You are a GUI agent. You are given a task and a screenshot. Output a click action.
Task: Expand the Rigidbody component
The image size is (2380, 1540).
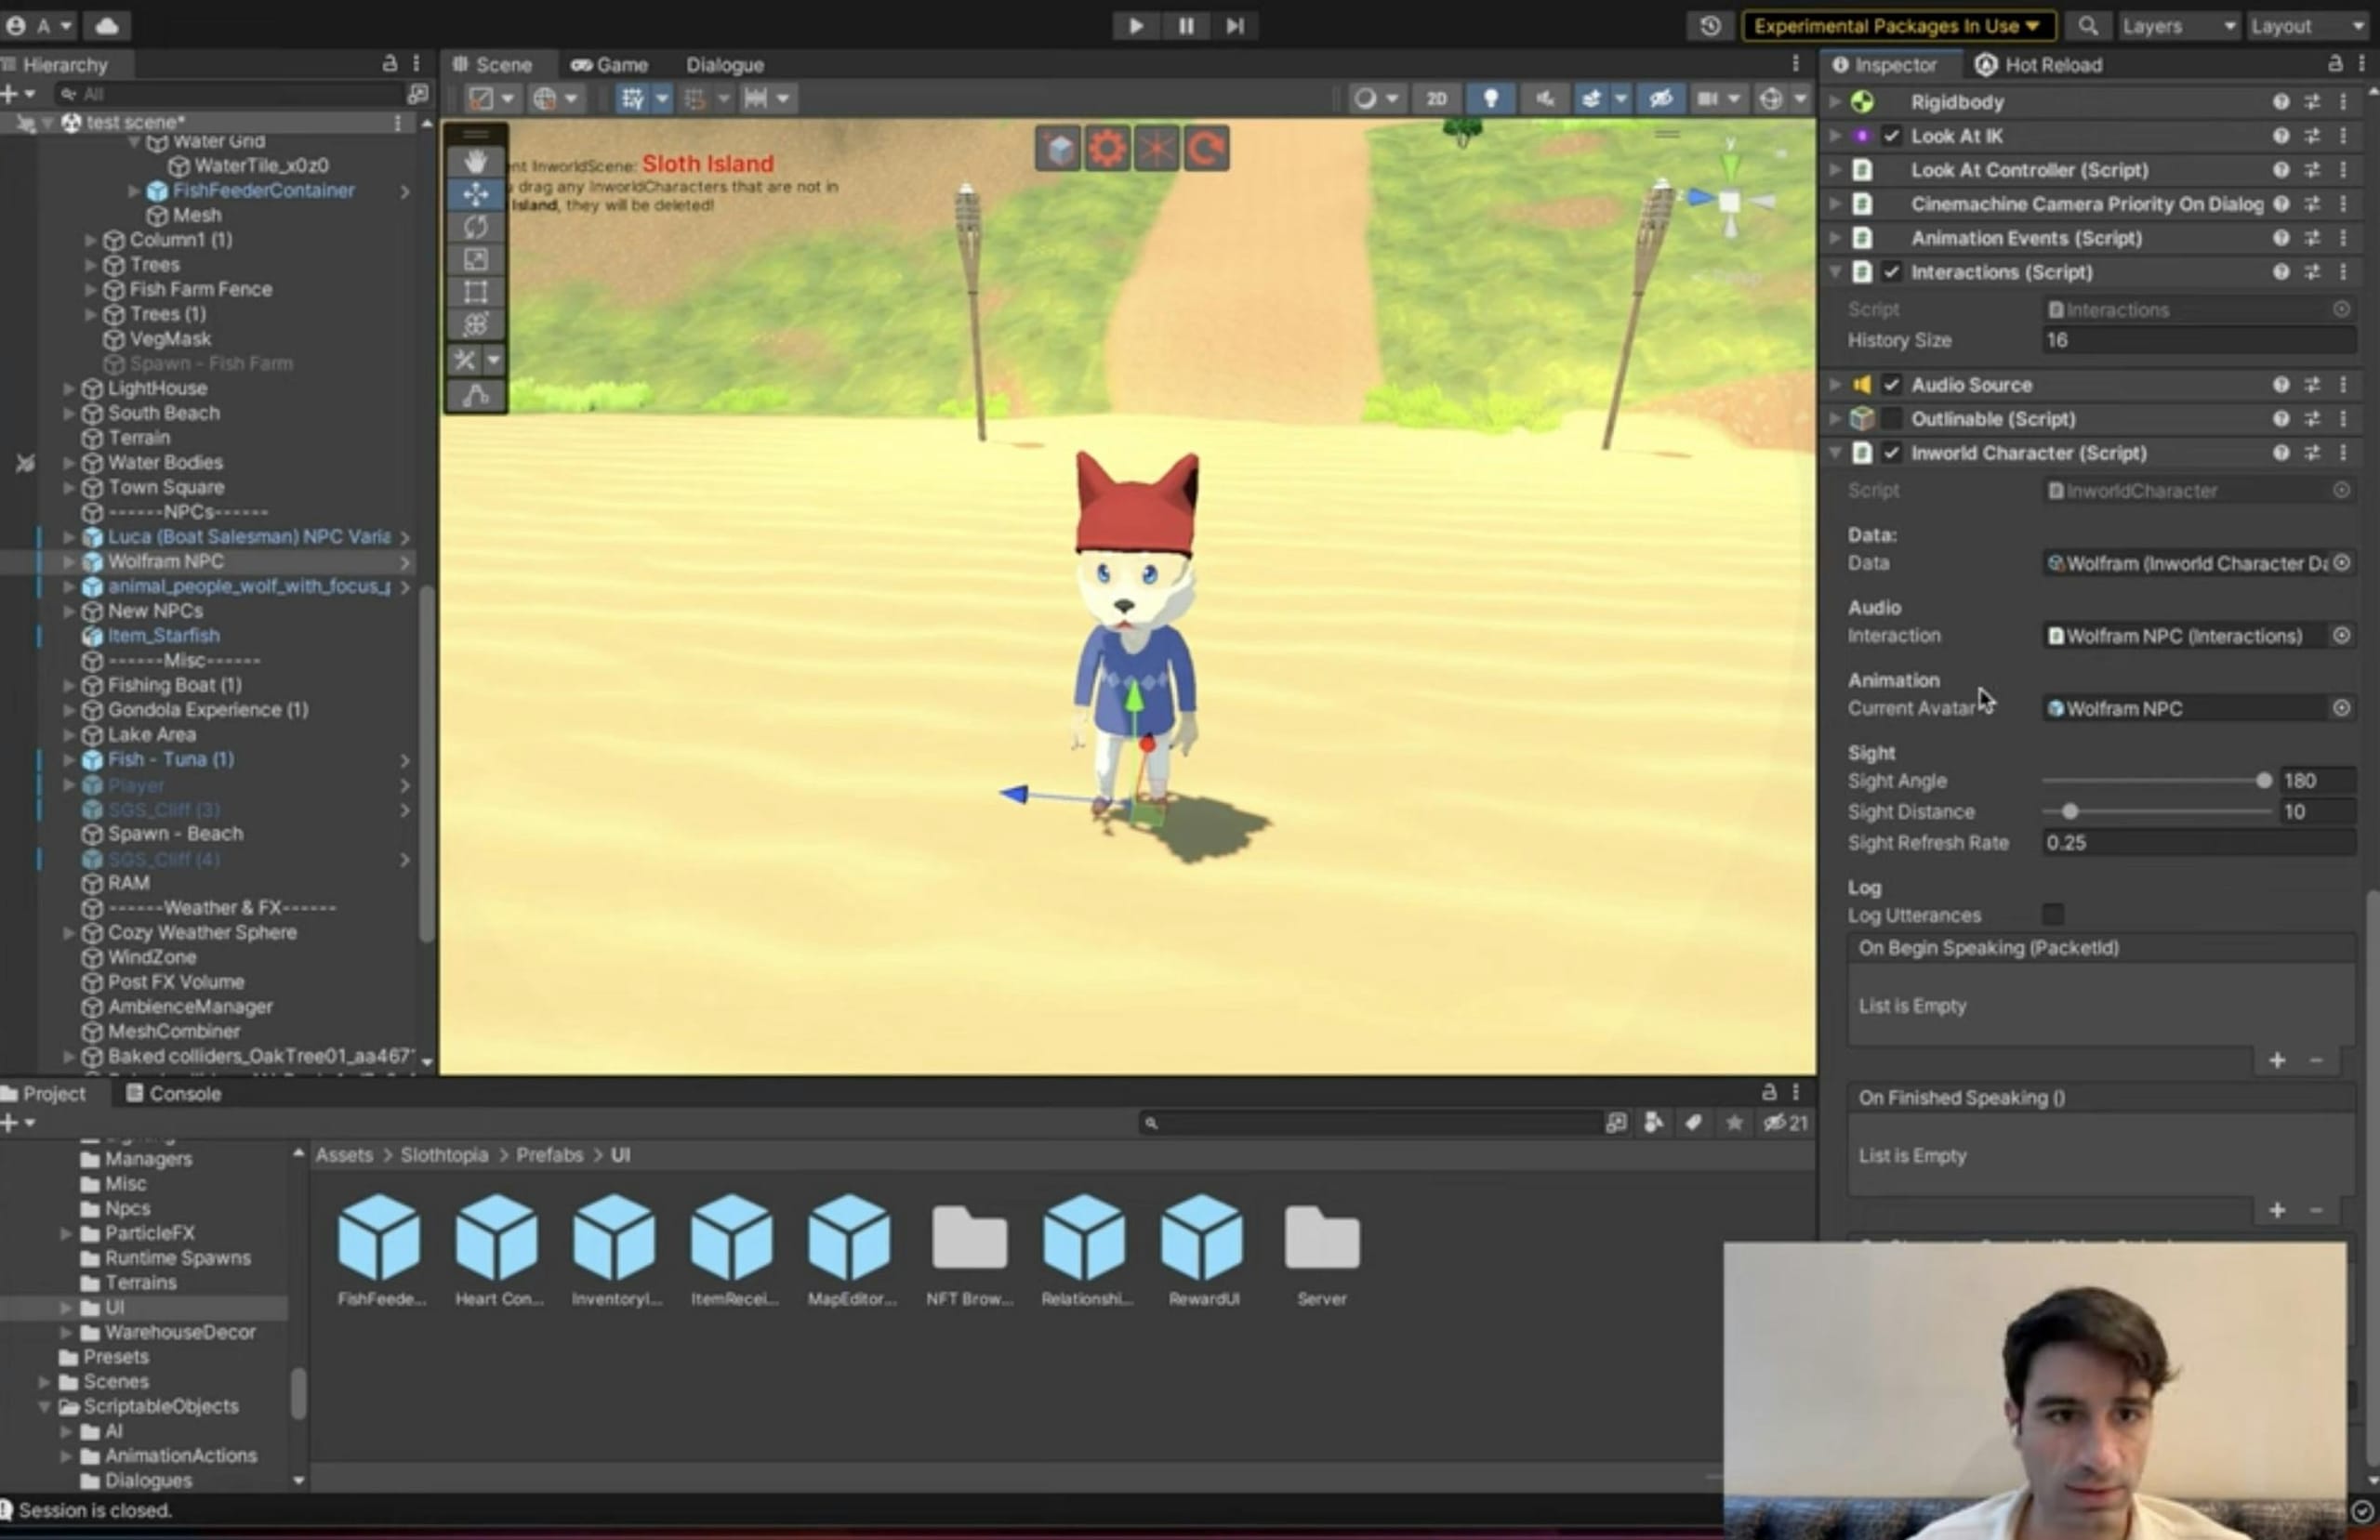(1835, 101)
